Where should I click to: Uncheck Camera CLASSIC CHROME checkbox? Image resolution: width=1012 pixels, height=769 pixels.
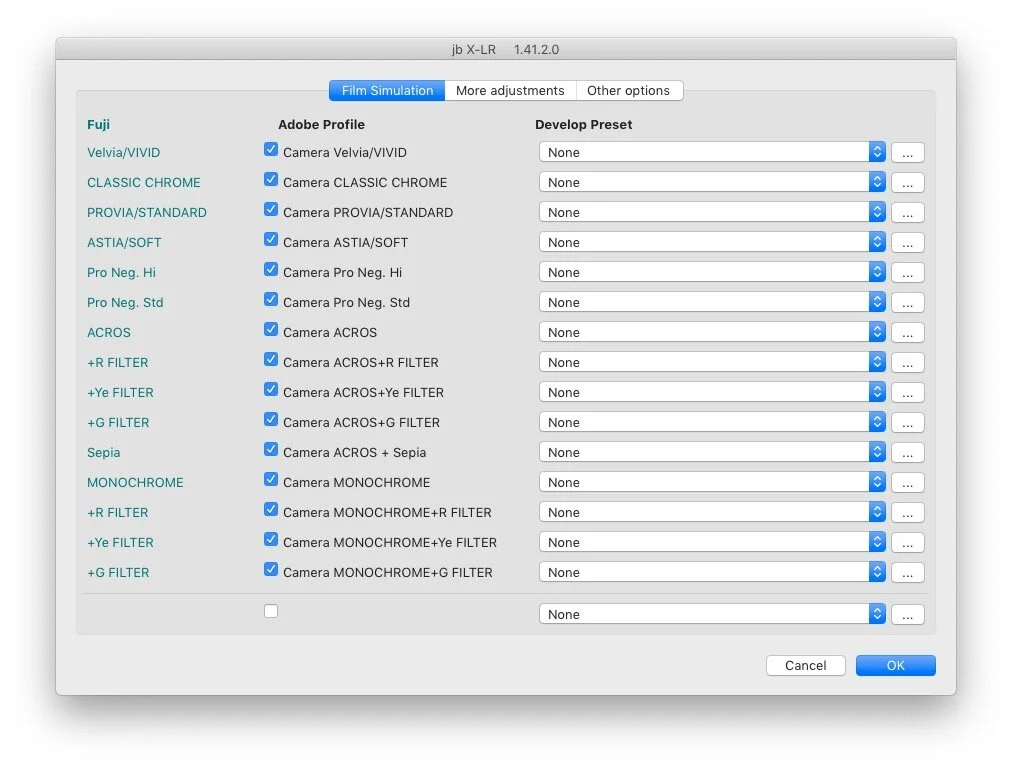pos(271,179)
